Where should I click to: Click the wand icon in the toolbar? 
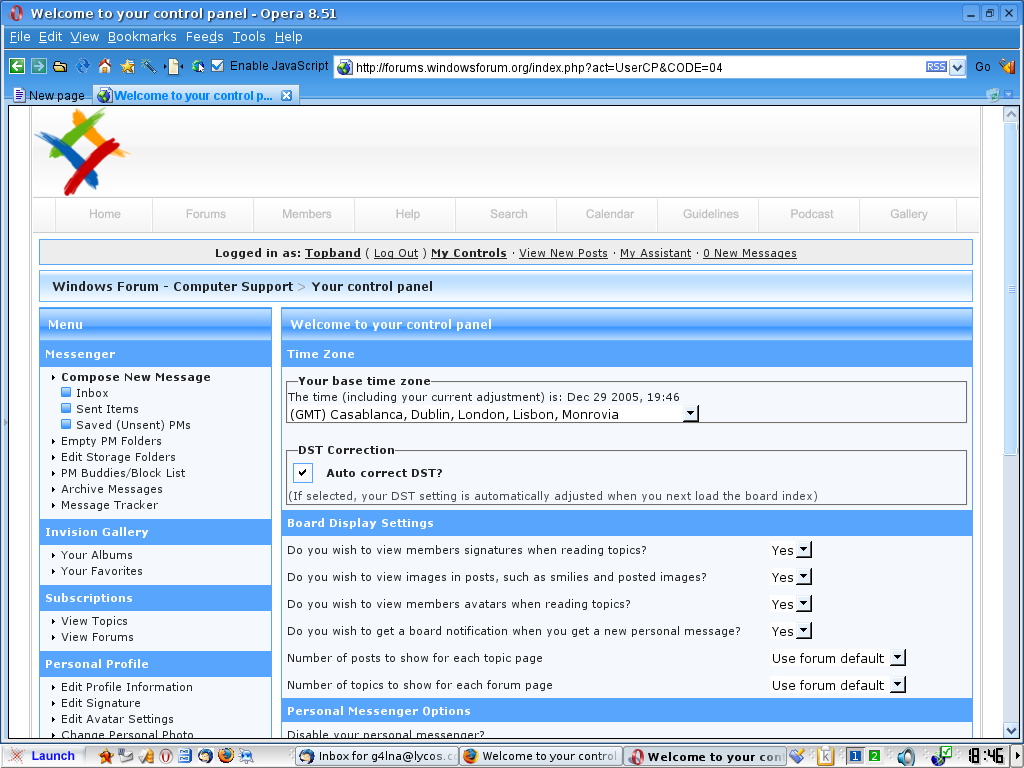coord(149,66)
